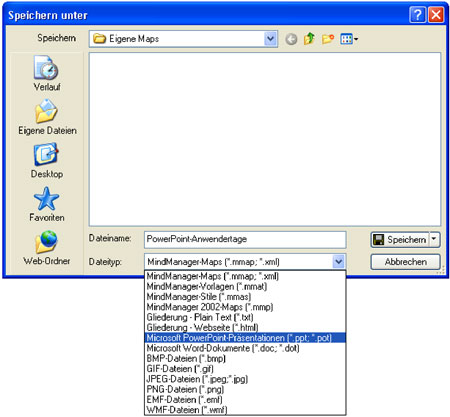The image size is (450, 417).
Task: Expand the Eigene Maps location dropdown
Action: (270, 39)
